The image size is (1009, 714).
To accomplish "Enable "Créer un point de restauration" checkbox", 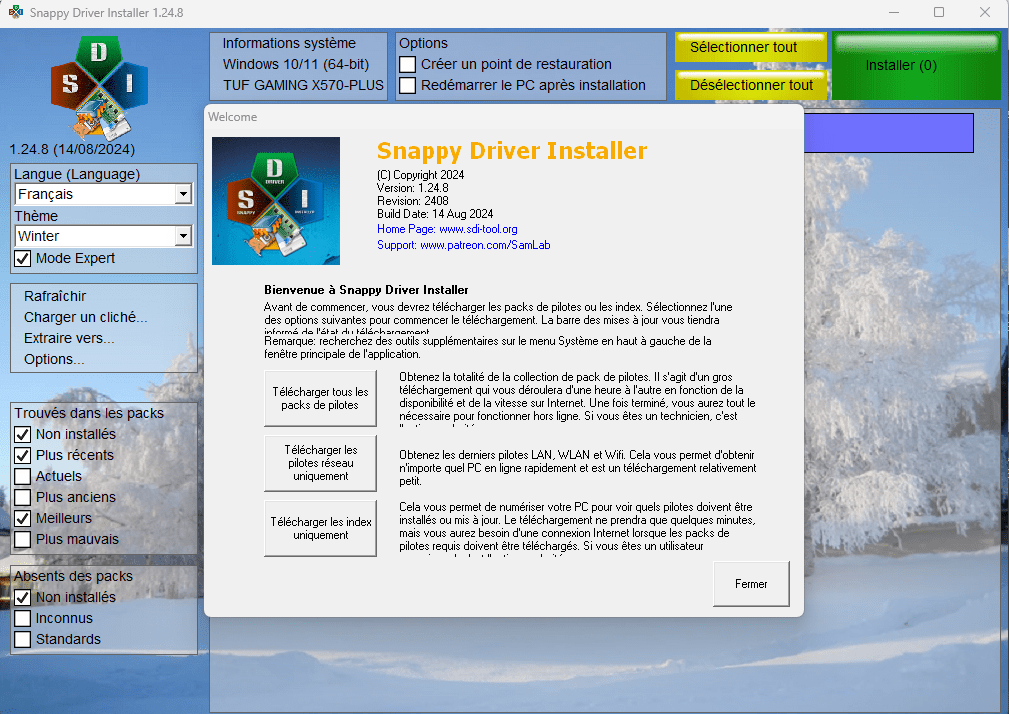I will (x=408, y=64).
